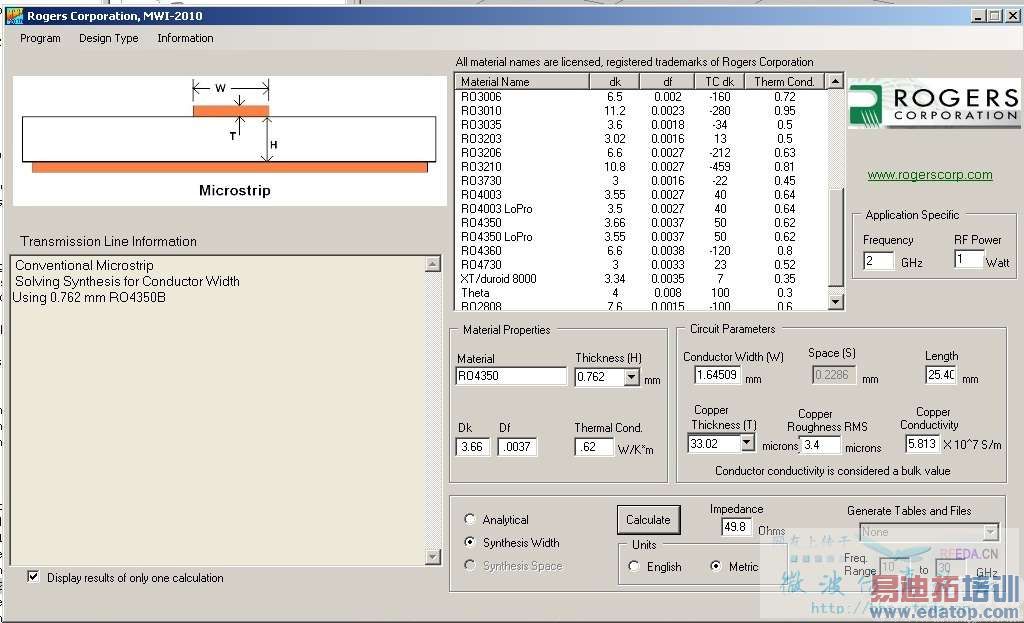Click the Microstrip diagram illustration
Image resolution: width=1024 pixels, height=623 pixels.
(x=229, y=140)
